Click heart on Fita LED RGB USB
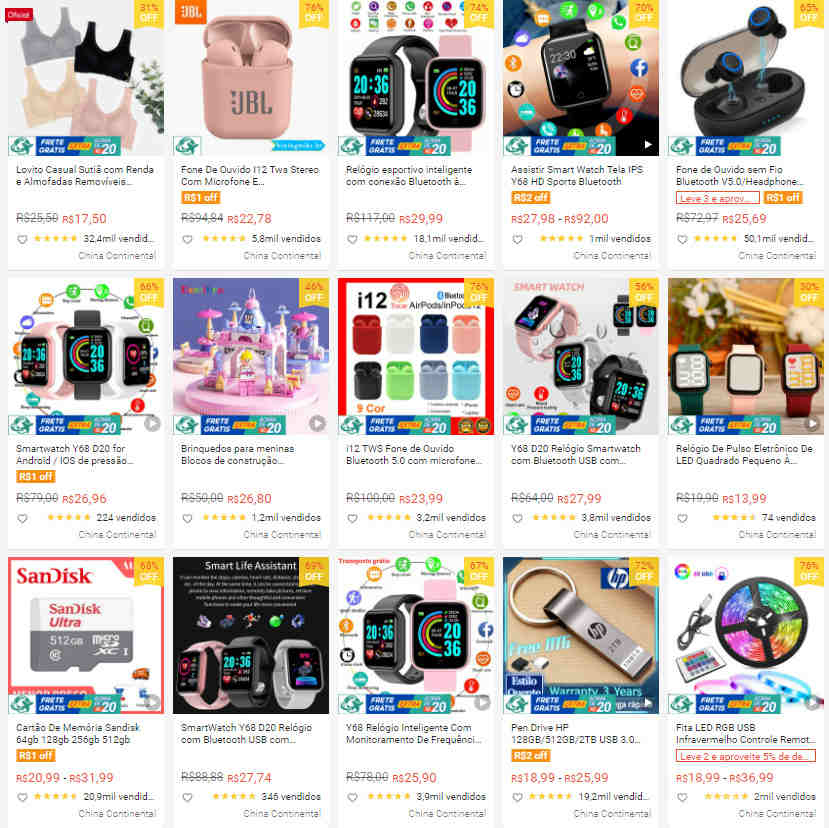829x828 pixels. pos(682,797)
